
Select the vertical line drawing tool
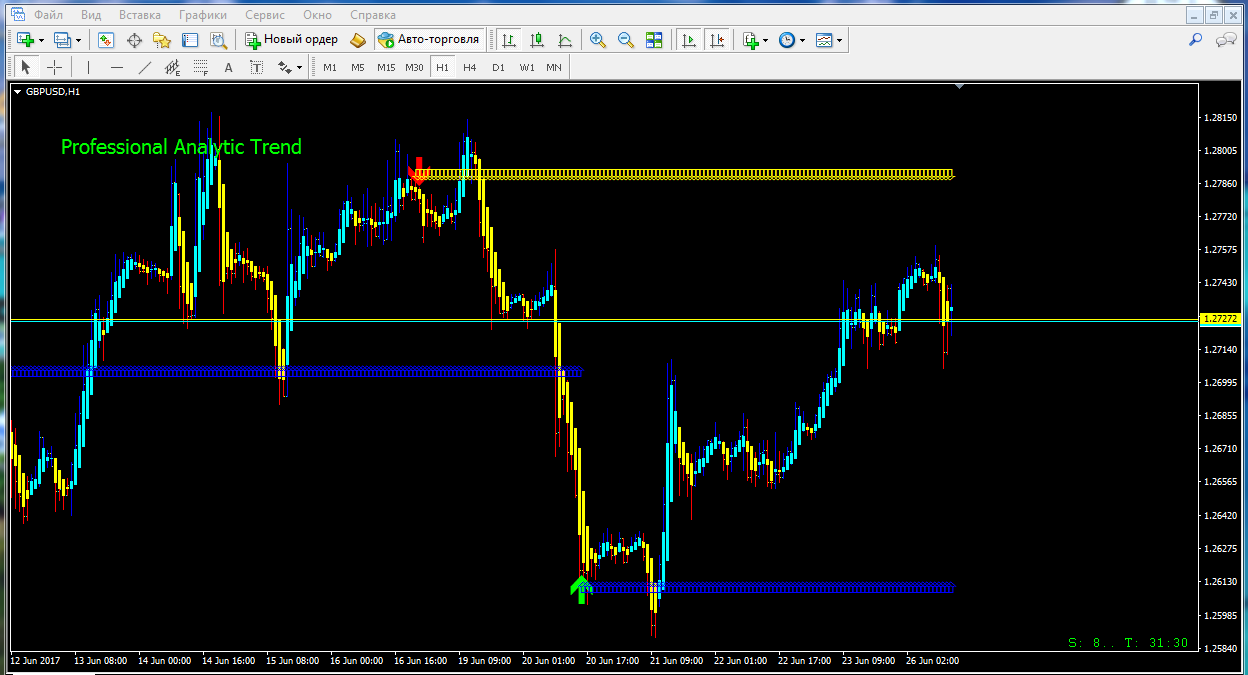[x=89, y=67]
